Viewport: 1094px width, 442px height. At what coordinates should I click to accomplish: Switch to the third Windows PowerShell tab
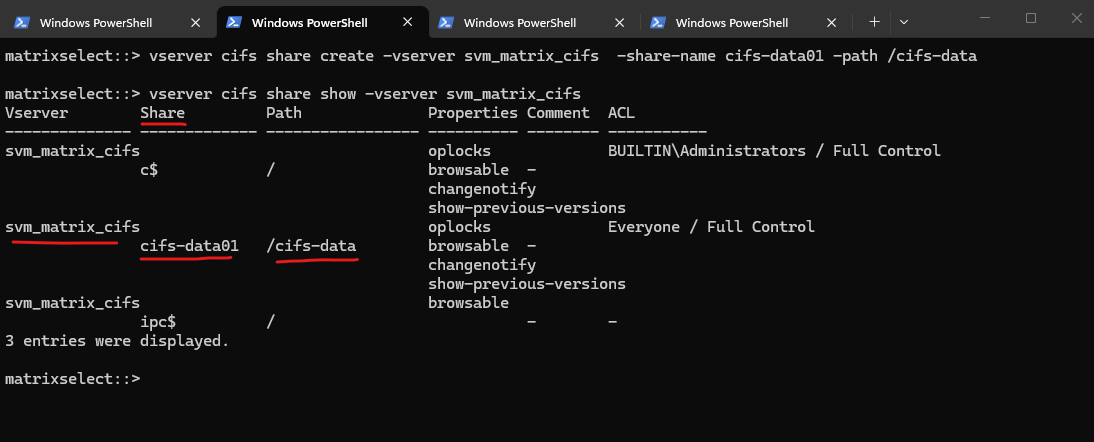521,22
